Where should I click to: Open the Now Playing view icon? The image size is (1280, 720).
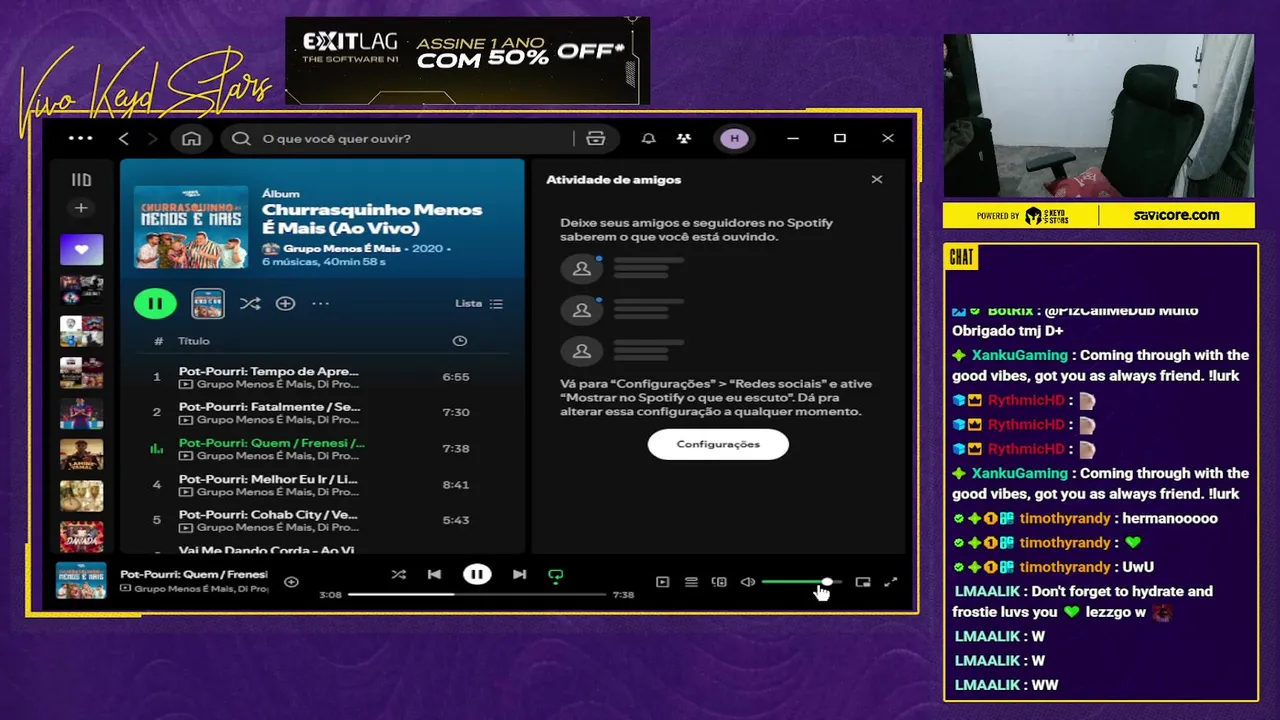click(662, 581)
